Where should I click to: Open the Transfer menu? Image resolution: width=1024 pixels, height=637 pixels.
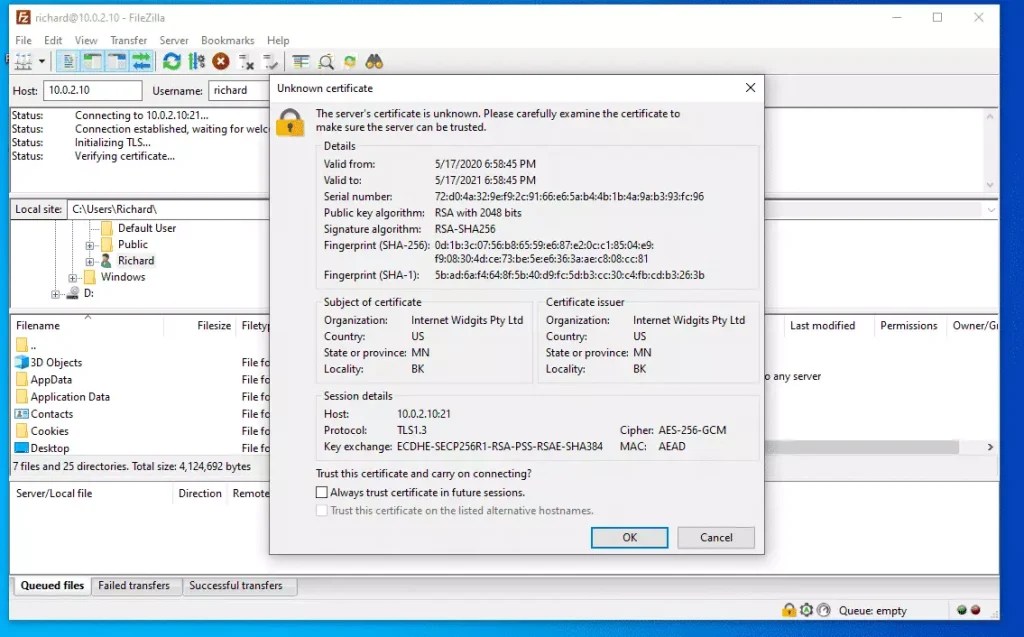point(129,40)
